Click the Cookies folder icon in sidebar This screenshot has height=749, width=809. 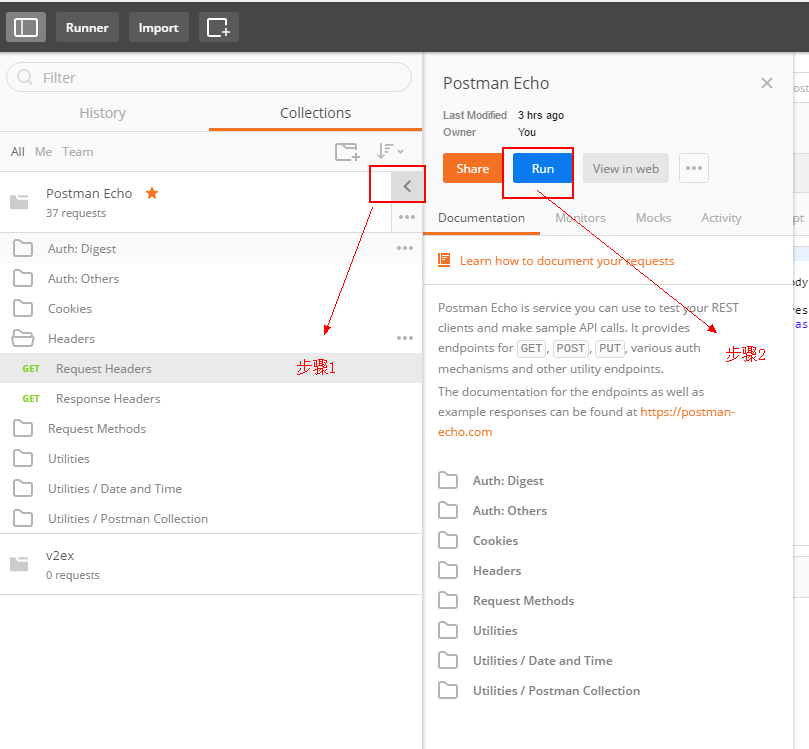coord(23,308)
